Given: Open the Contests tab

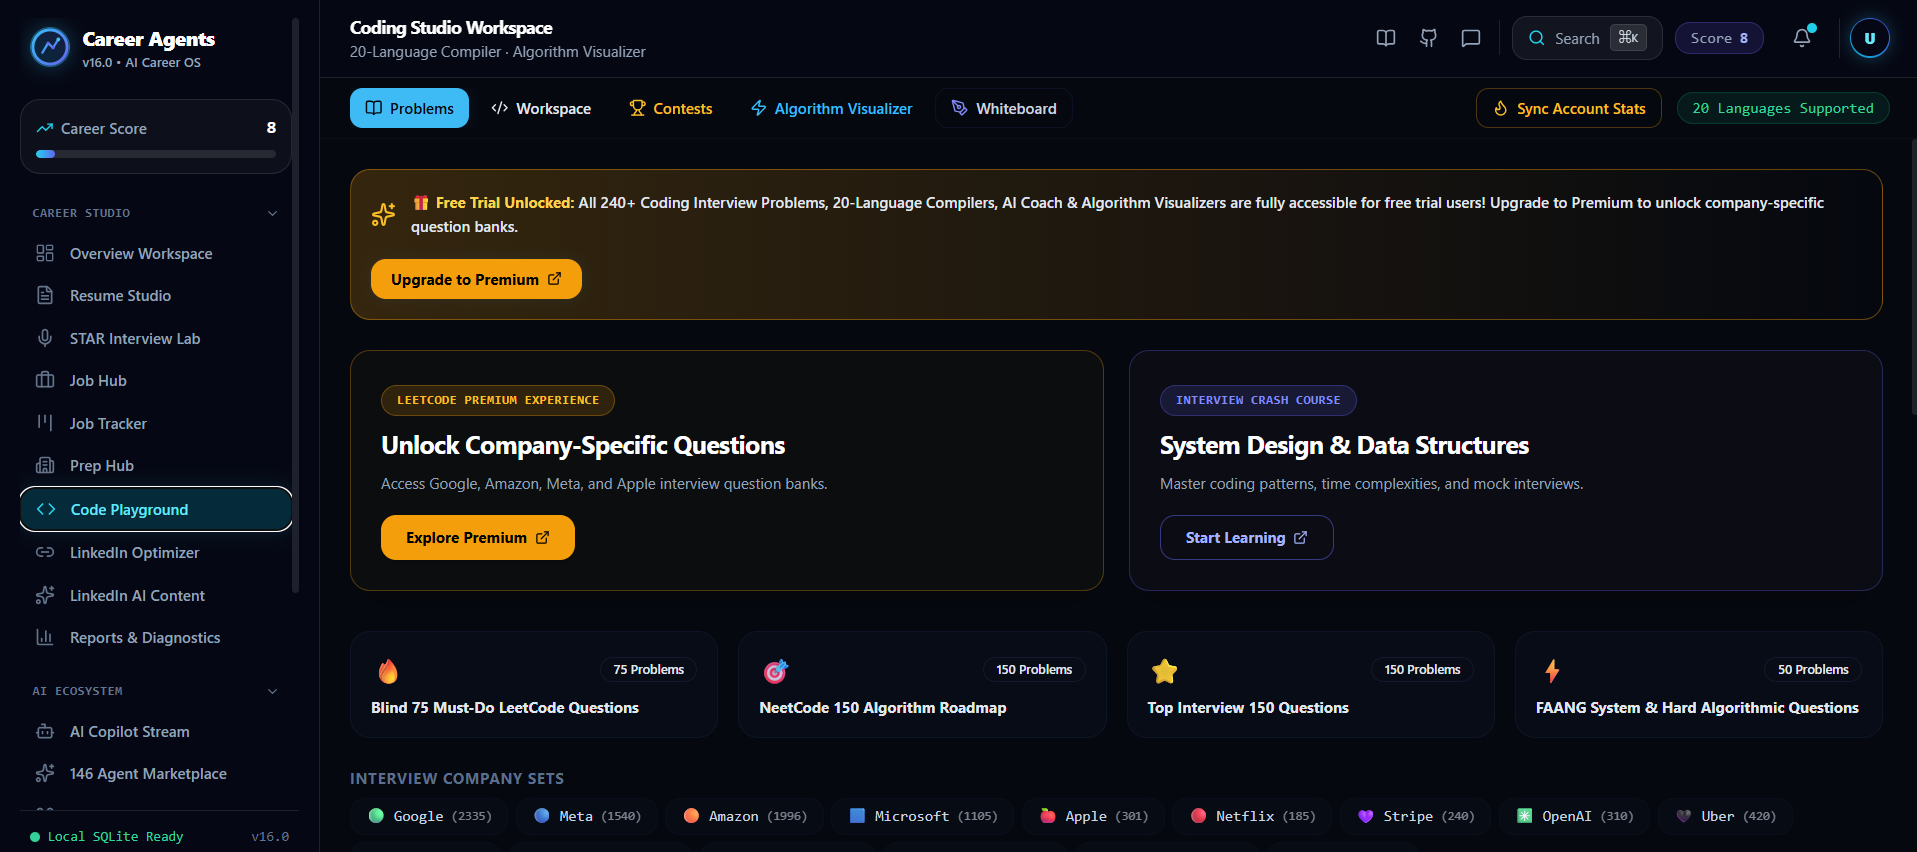Looking at the screenshot, I should pos(671,108).
